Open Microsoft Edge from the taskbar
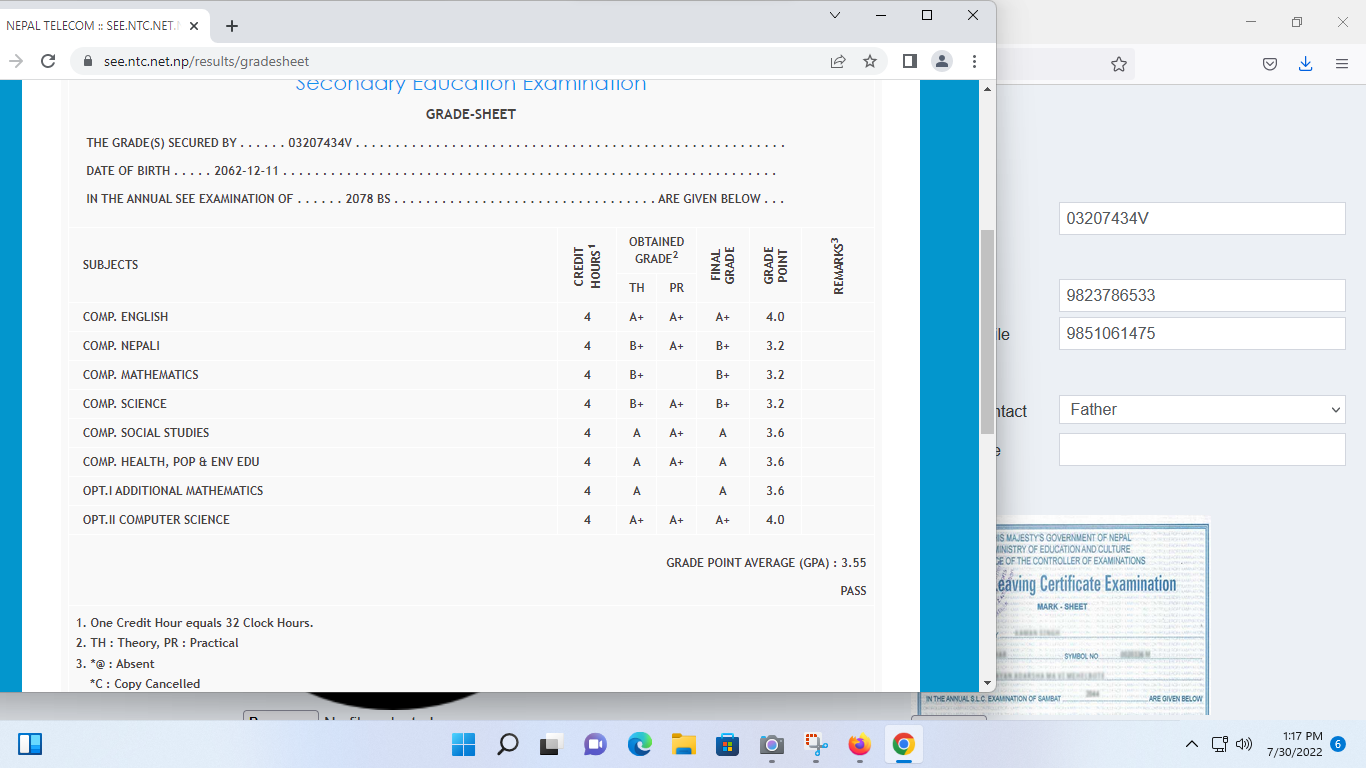Screen dimensions: 1366x768 (639, 745)
